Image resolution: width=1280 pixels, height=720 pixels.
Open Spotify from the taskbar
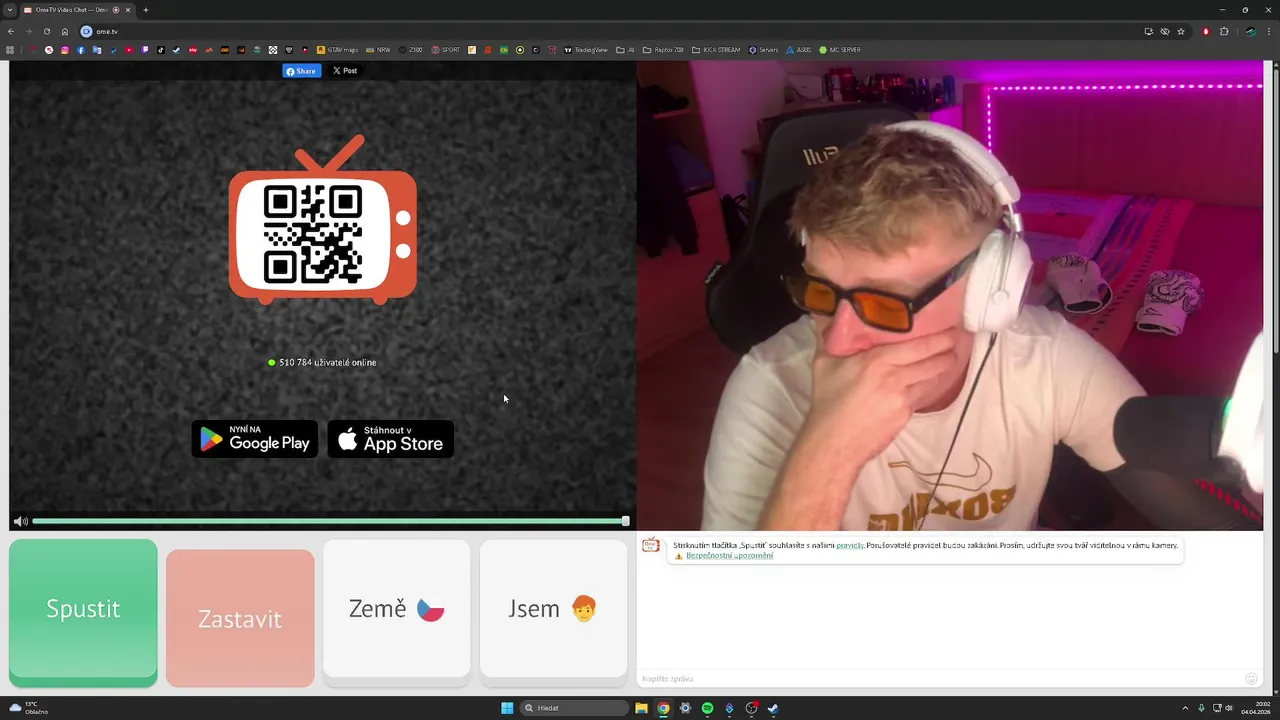point(707,708)
